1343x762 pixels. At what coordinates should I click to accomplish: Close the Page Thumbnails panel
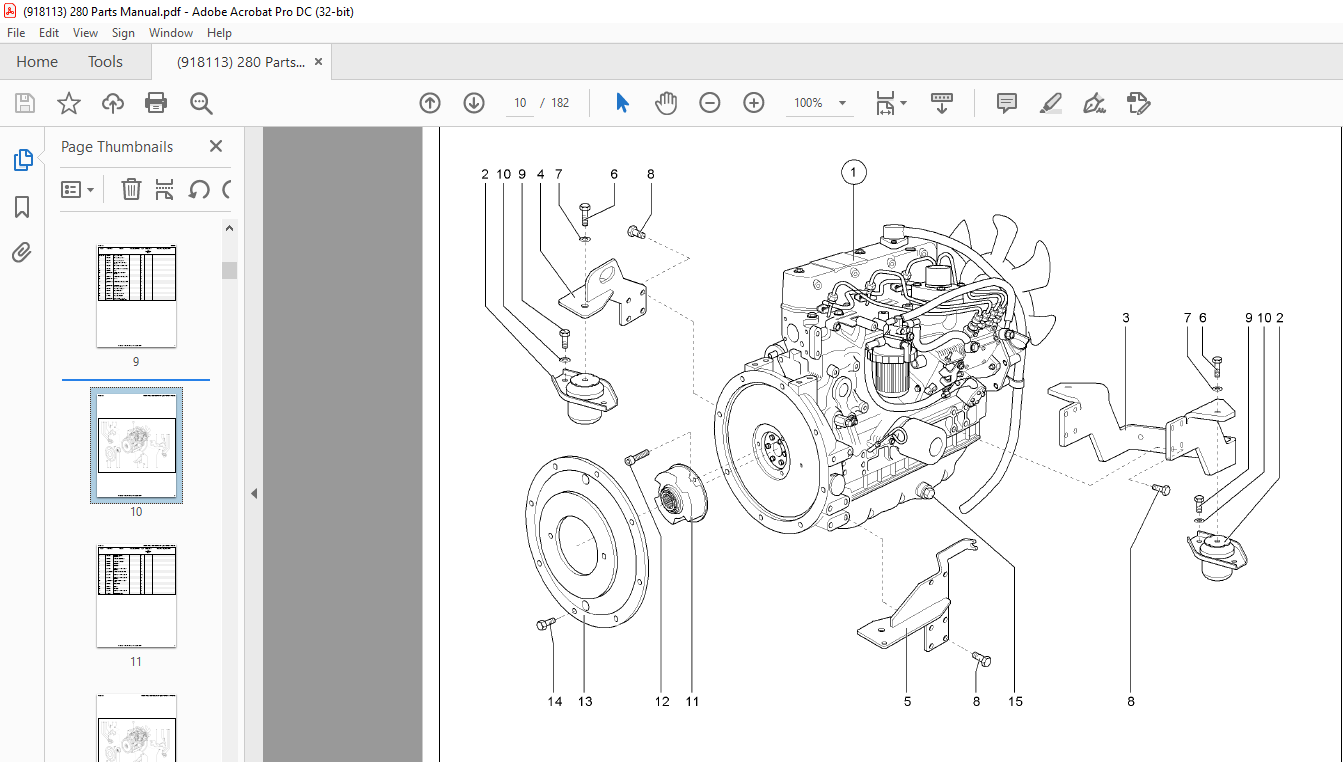(216, 146)
